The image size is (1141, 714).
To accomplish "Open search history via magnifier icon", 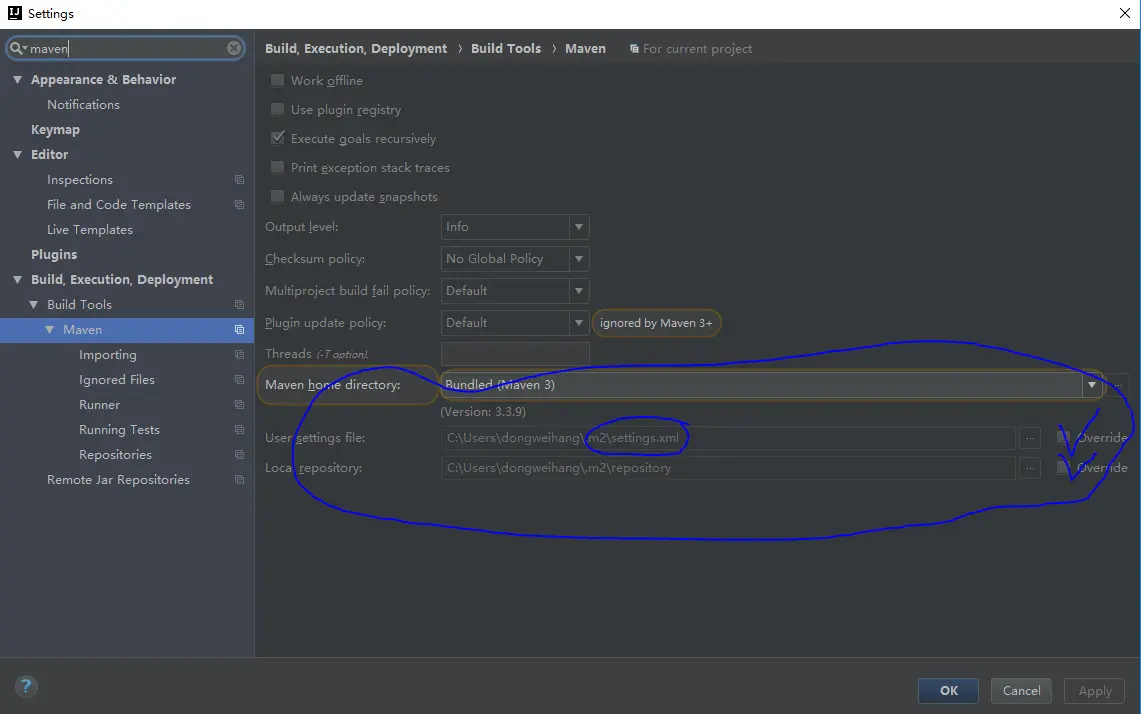I will (x=17, y=48).
